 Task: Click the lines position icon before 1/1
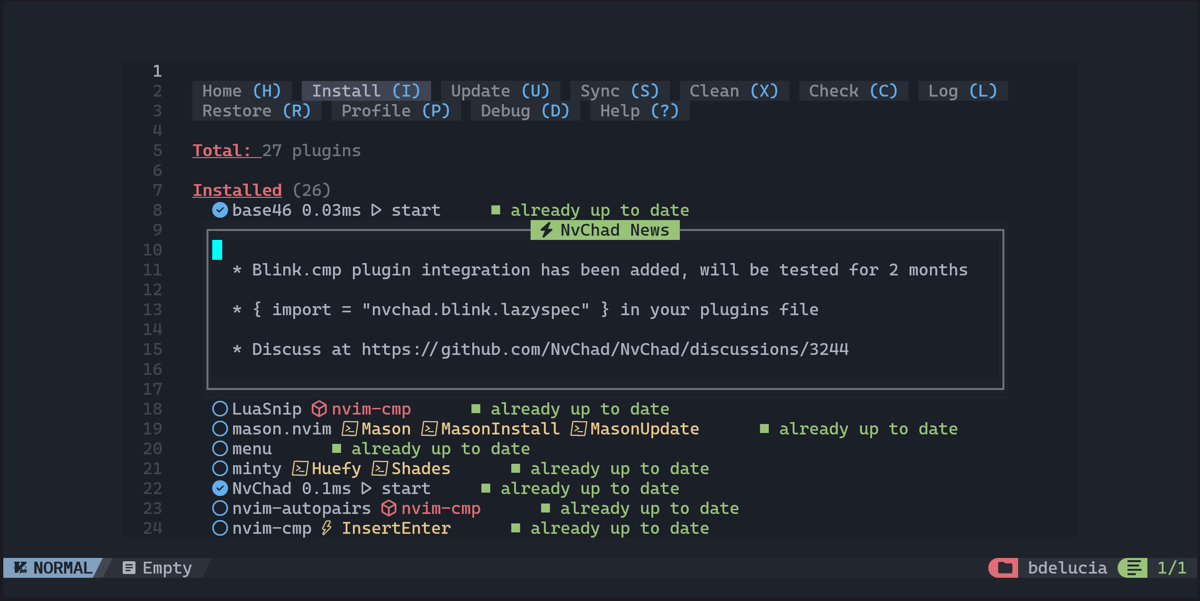pos(1133,568)
